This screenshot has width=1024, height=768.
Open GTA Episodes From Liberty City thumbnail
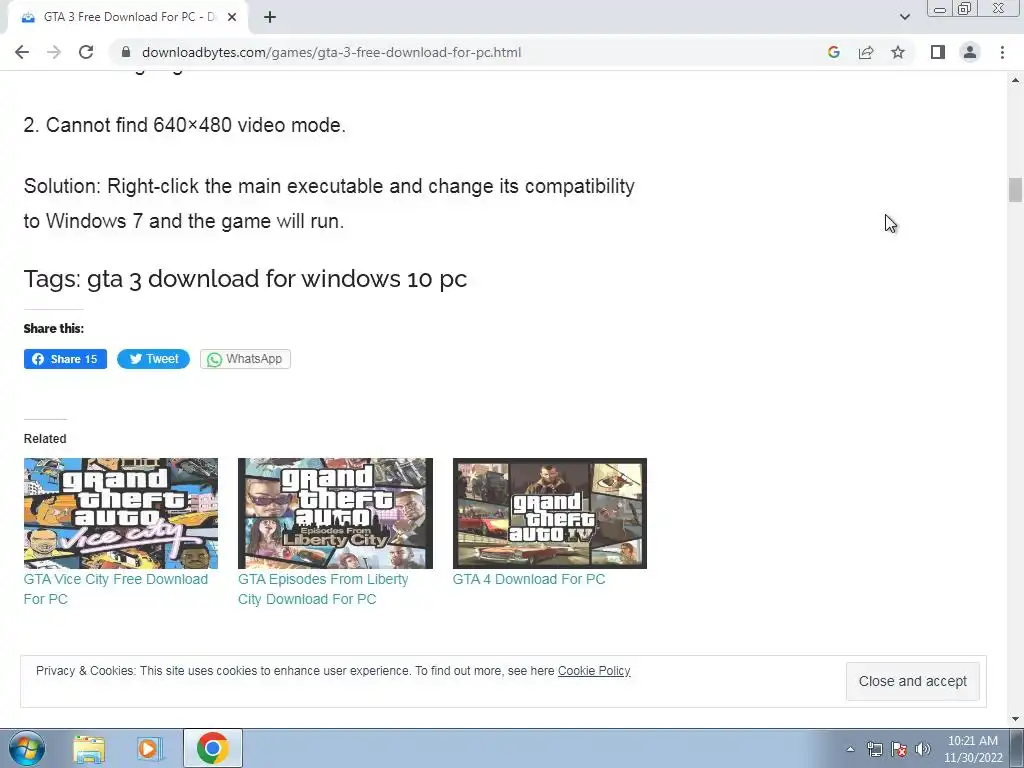tap(335, 513)
